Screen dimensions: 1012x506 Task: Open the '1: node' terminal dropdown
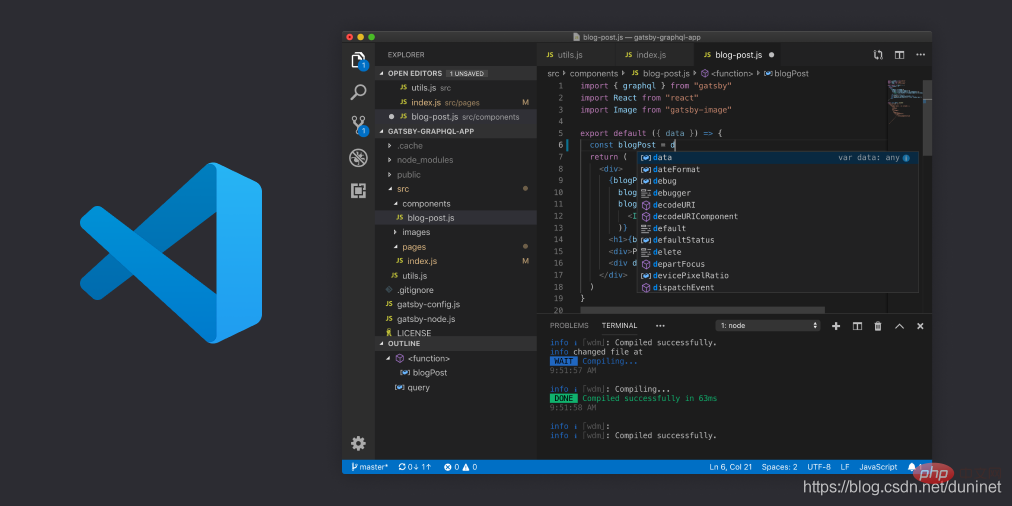[767, 326]
